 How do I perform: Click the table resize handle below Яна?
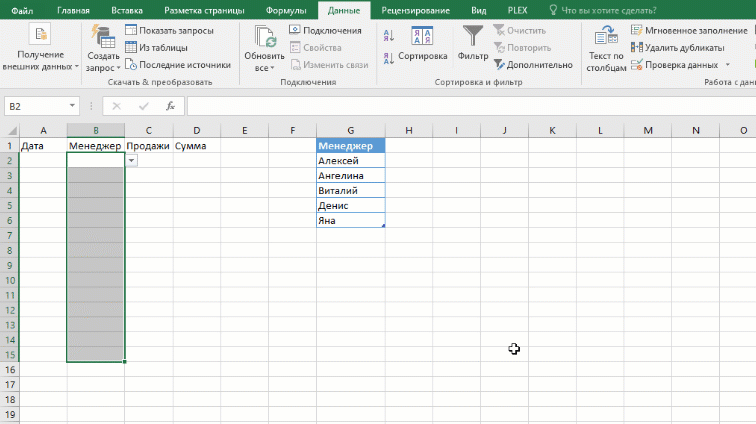coord(383,226)
